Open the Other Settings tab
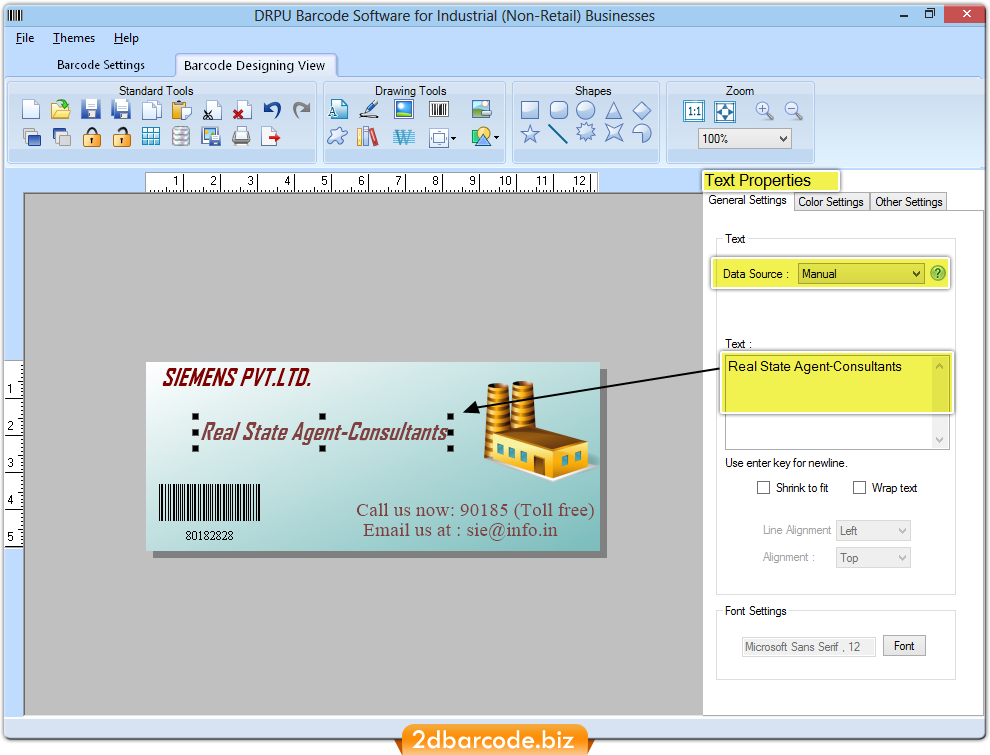 pos(909,201)
